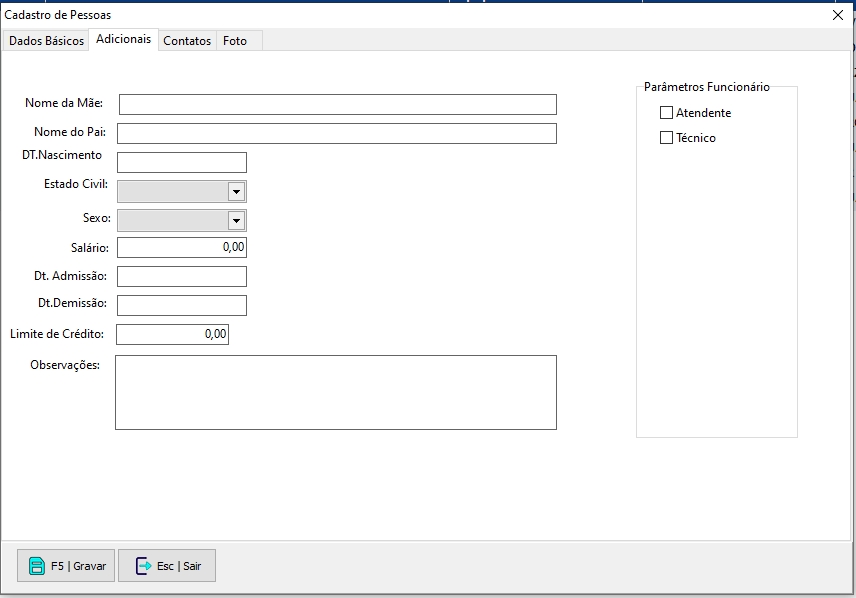
Task: Click the Salário amount field
Action: [x=181, y=247]
